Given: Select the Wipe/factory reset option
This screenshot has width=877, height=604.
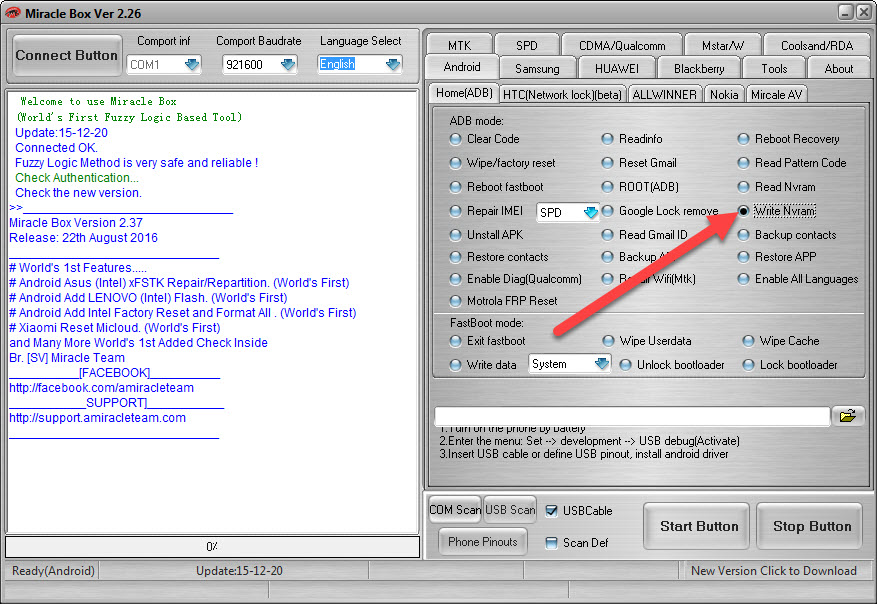Looking at the screenshot, I should [x=455, y=163].
